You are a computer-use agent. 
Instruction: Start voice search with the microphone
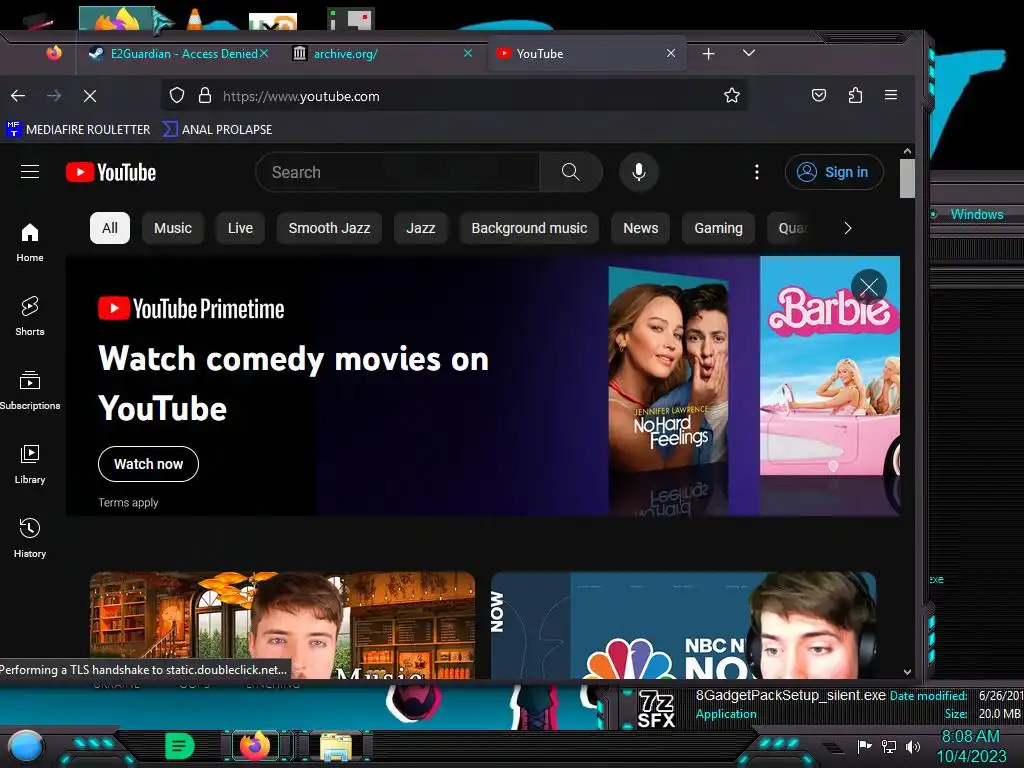pos(639,172)
